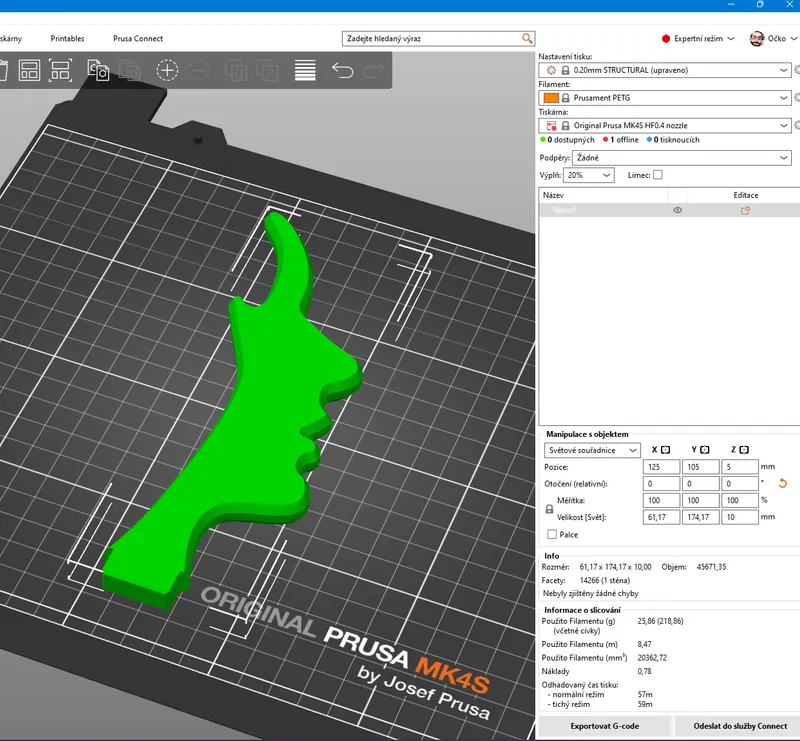The image size is (800, 741).
Task: Click the orange filament color swatch
Action: (x=551, y=98)
